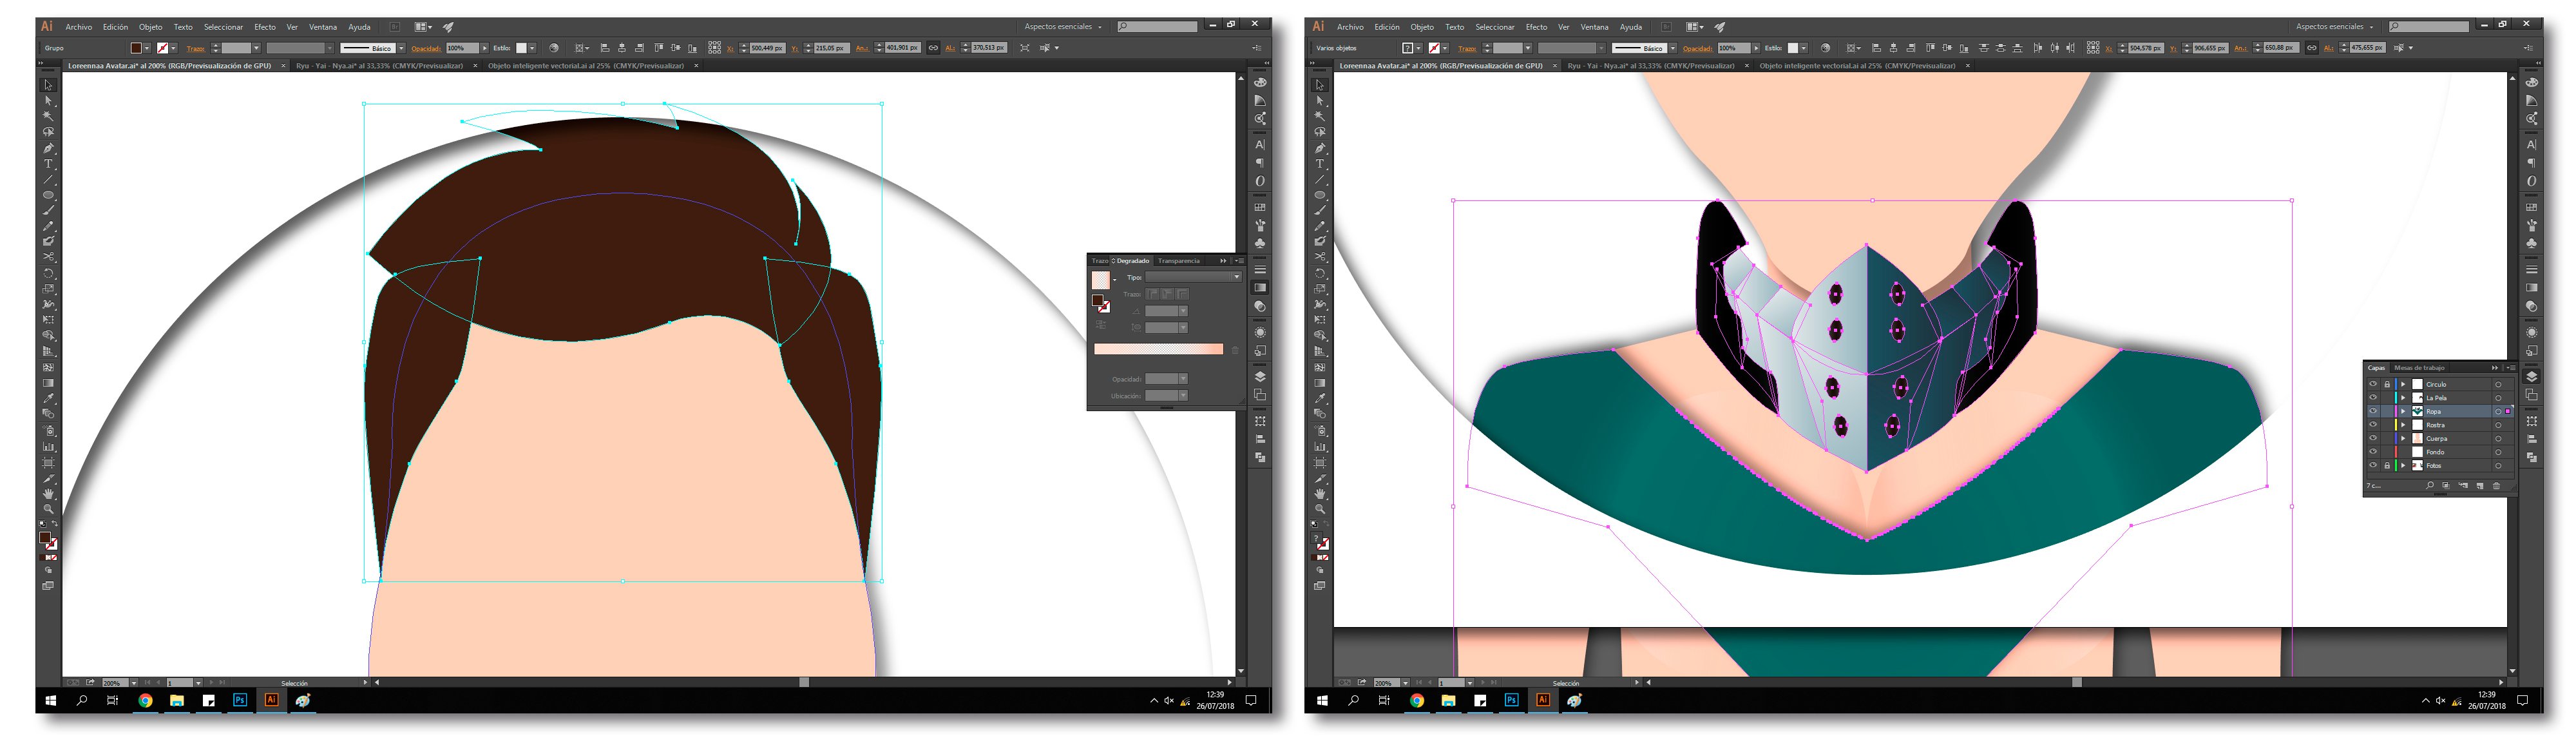Image resolution: width=2576 pixels, height=754 pixels.
Task: Select the Type tool in left window
Action: coord(48,163)
